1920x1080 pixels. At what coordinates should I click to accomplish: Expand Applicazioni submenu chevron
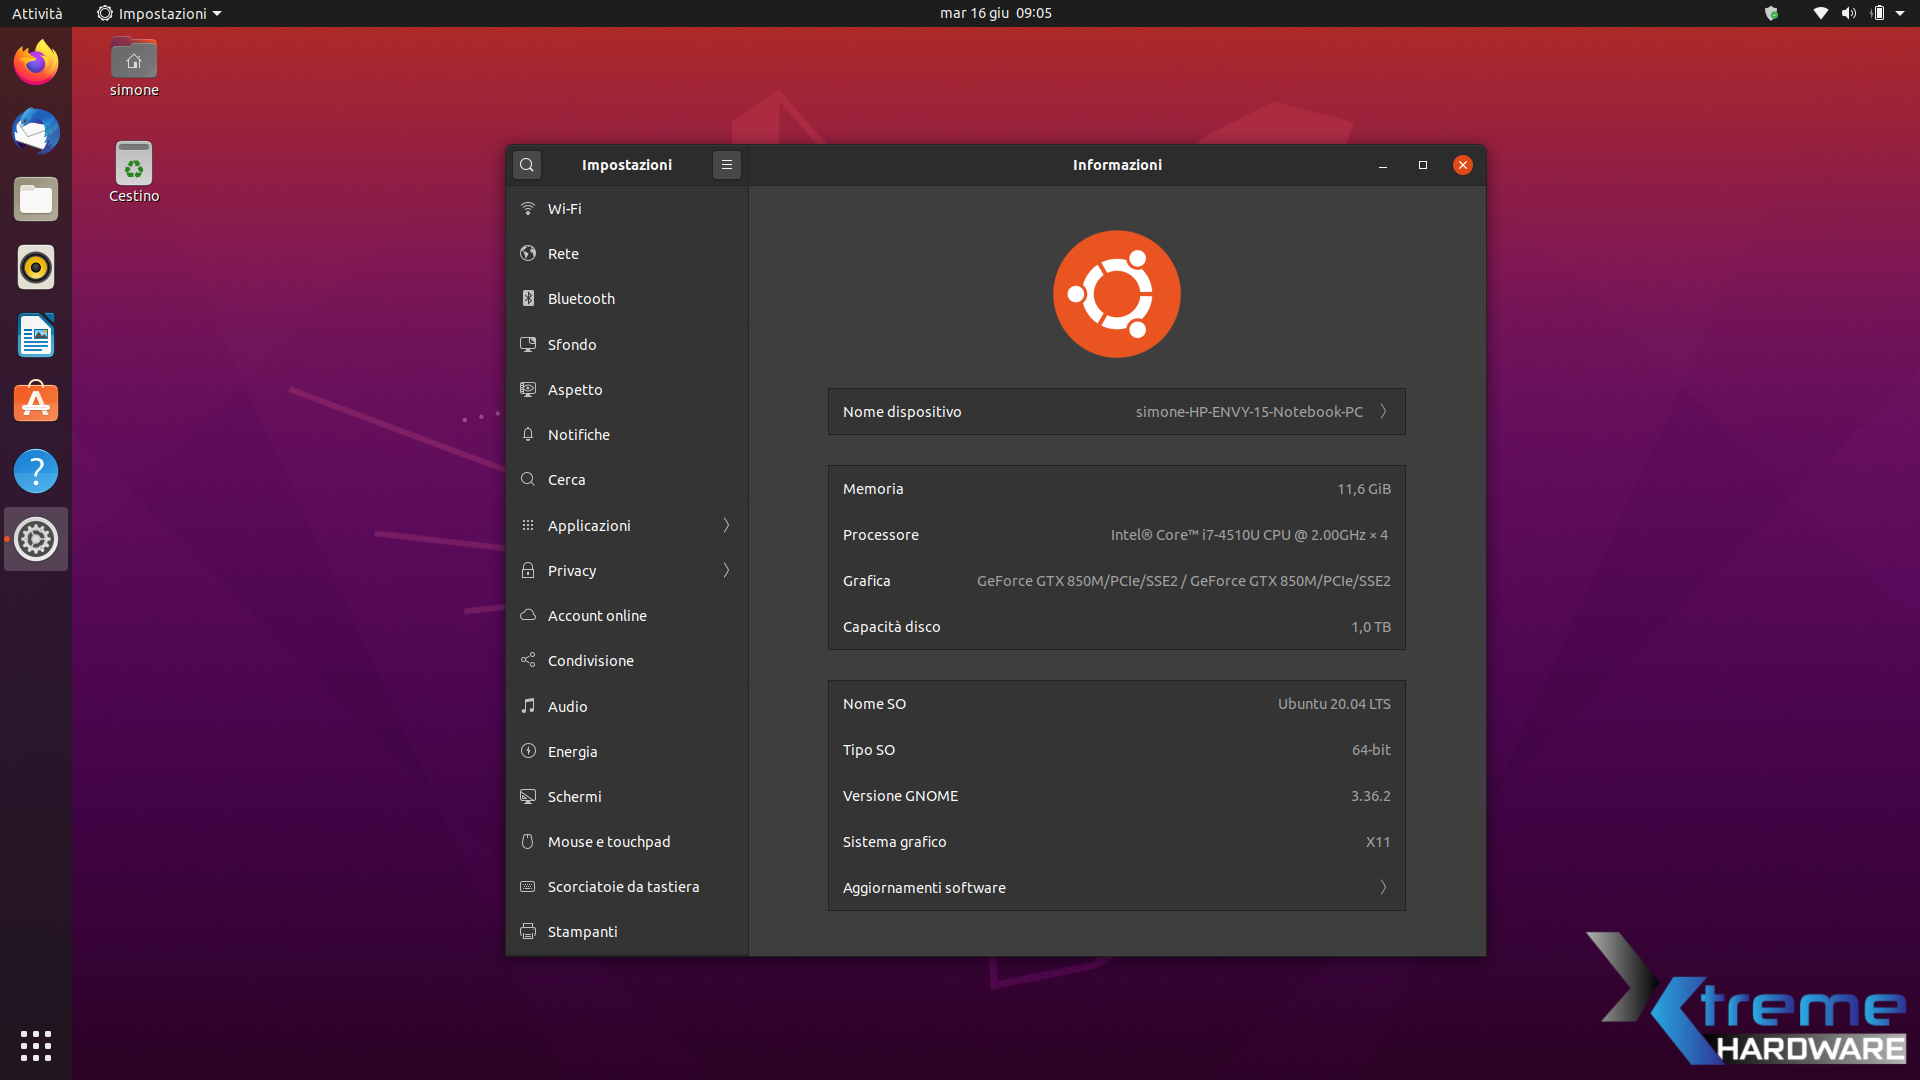[726, 526]
